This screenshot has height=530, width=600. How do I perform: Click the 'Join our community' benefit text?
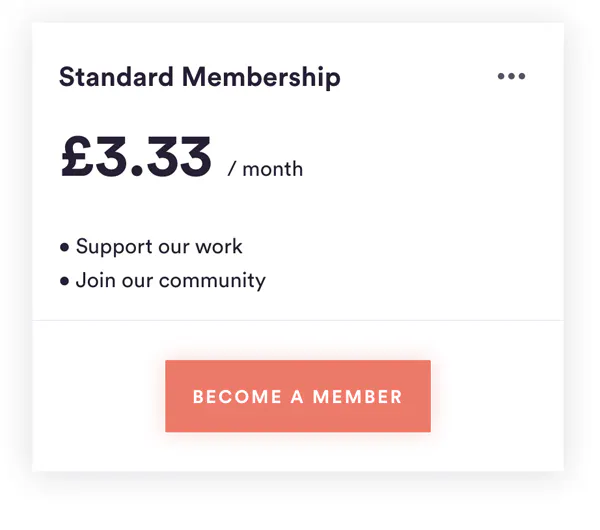tap(170, 280)
